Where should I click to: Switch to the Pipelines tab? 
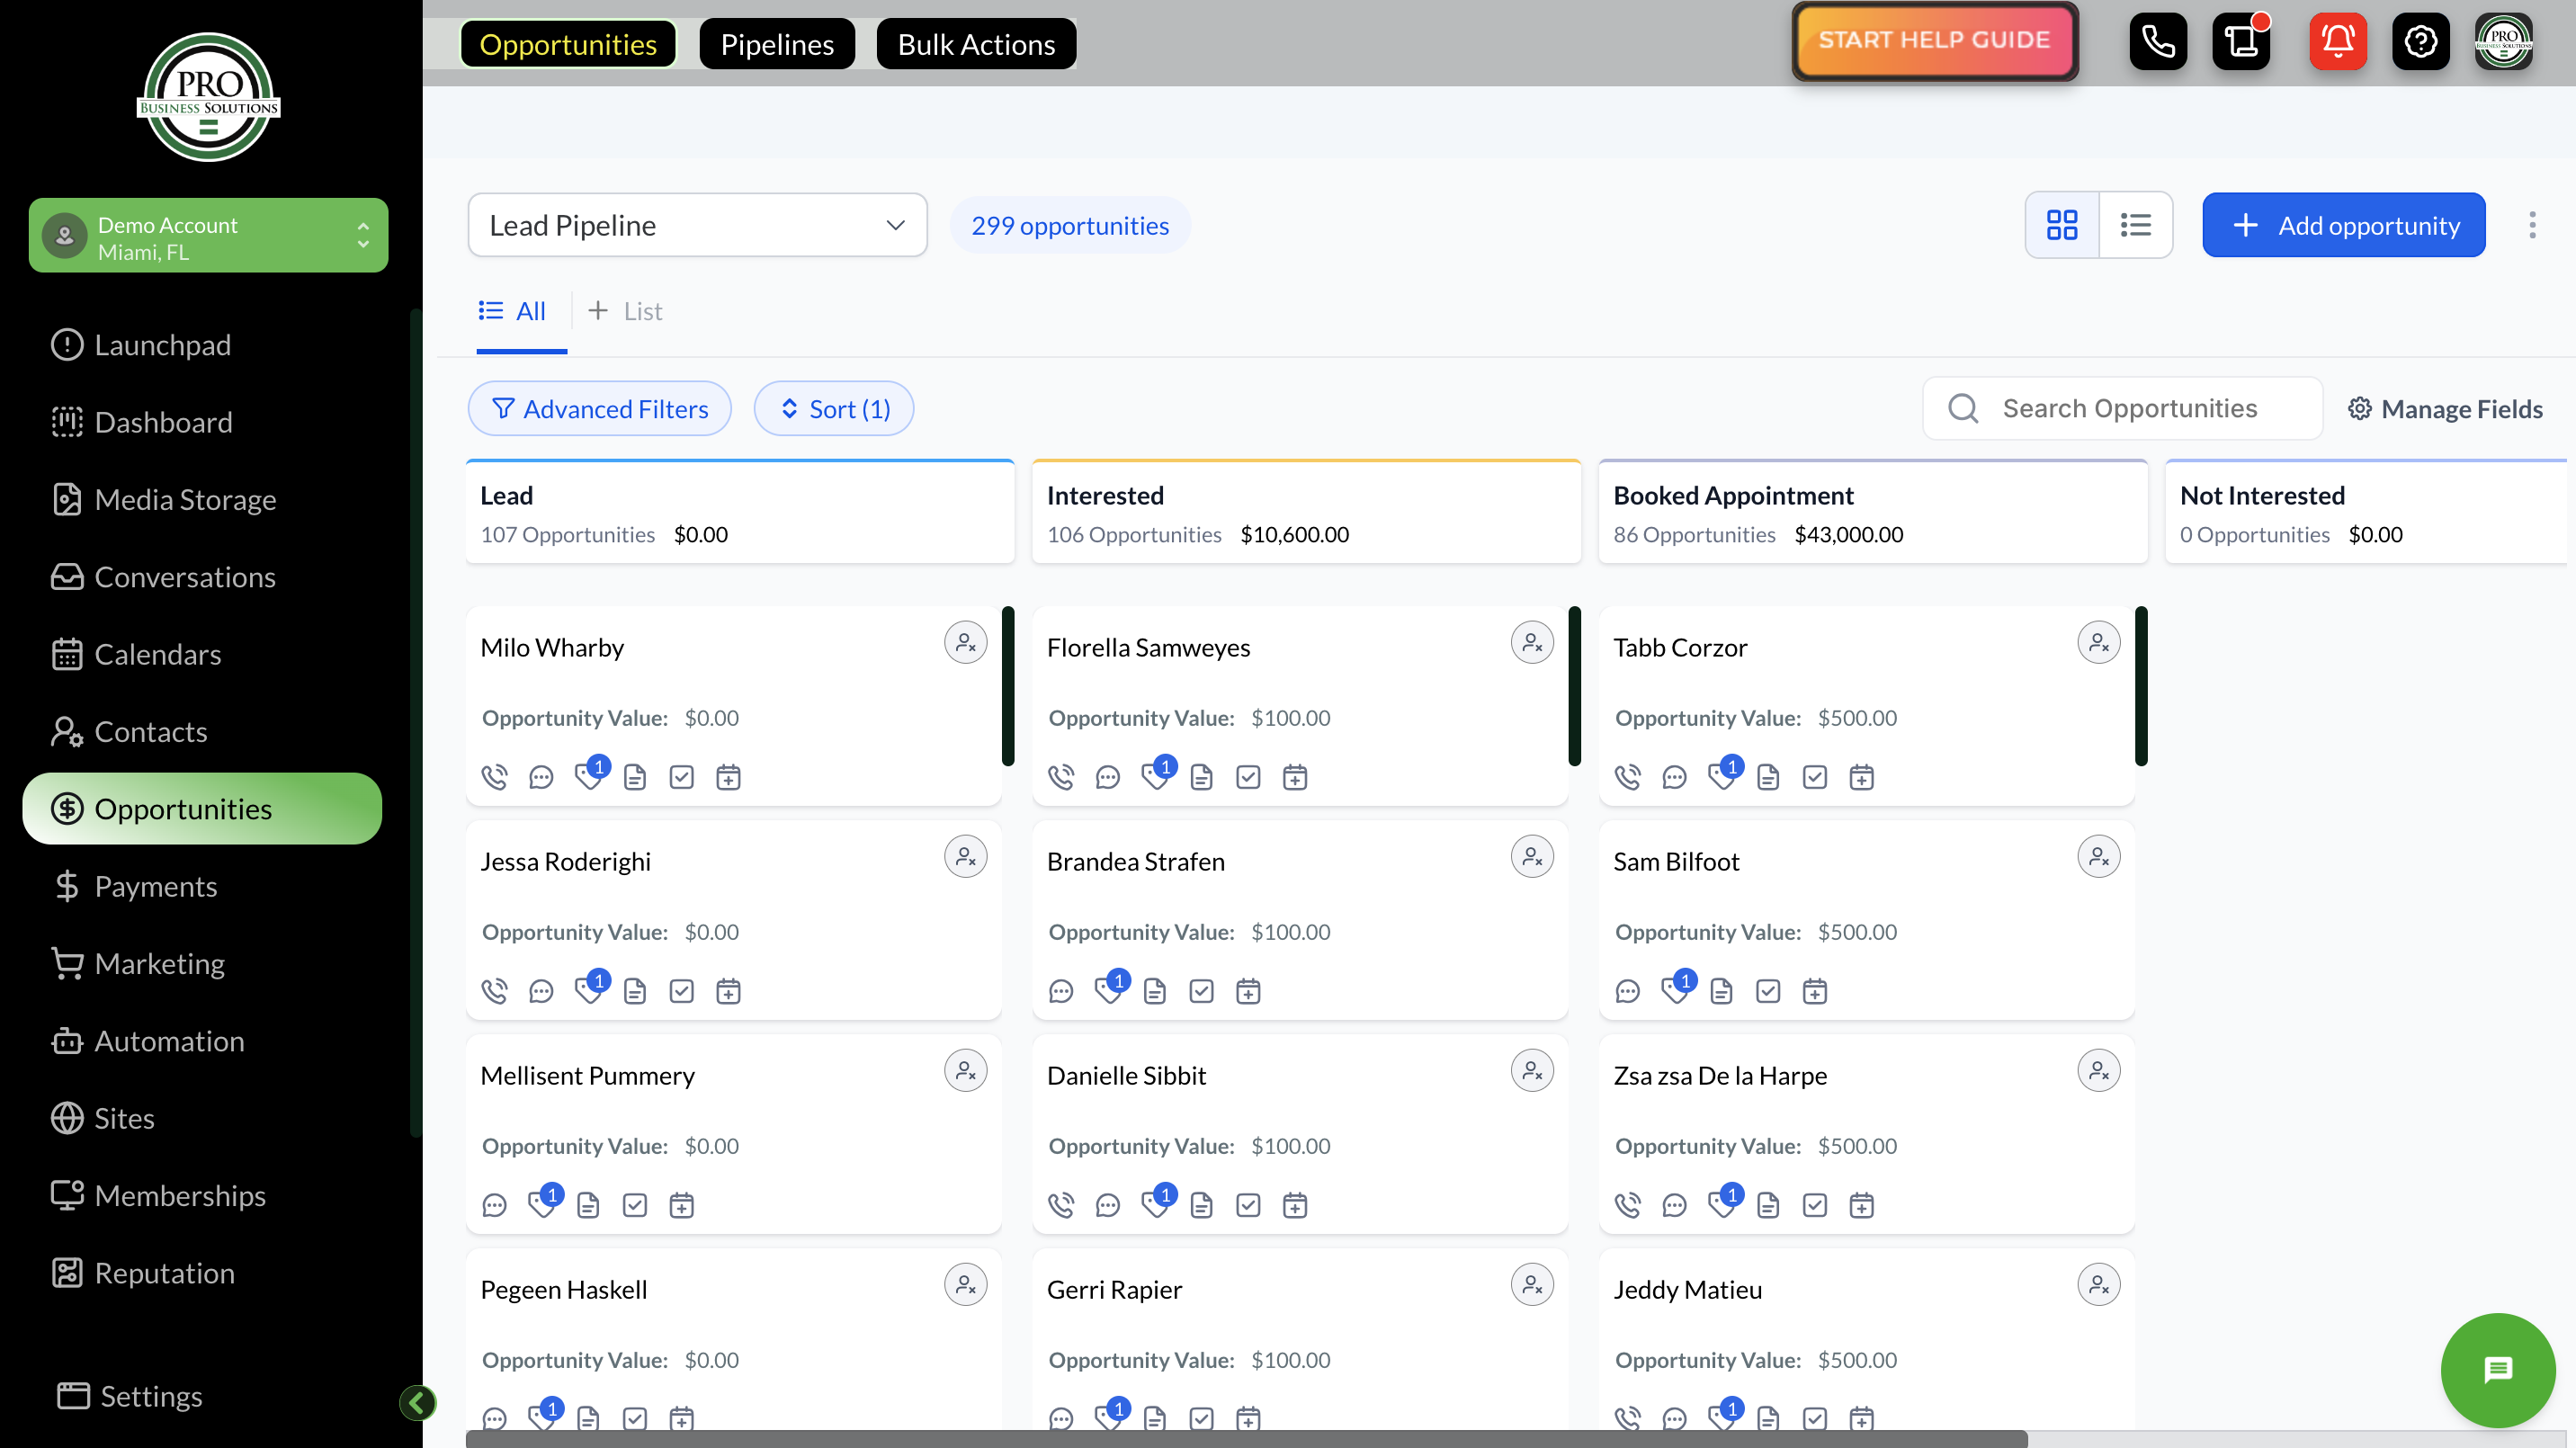click(776, 44)
